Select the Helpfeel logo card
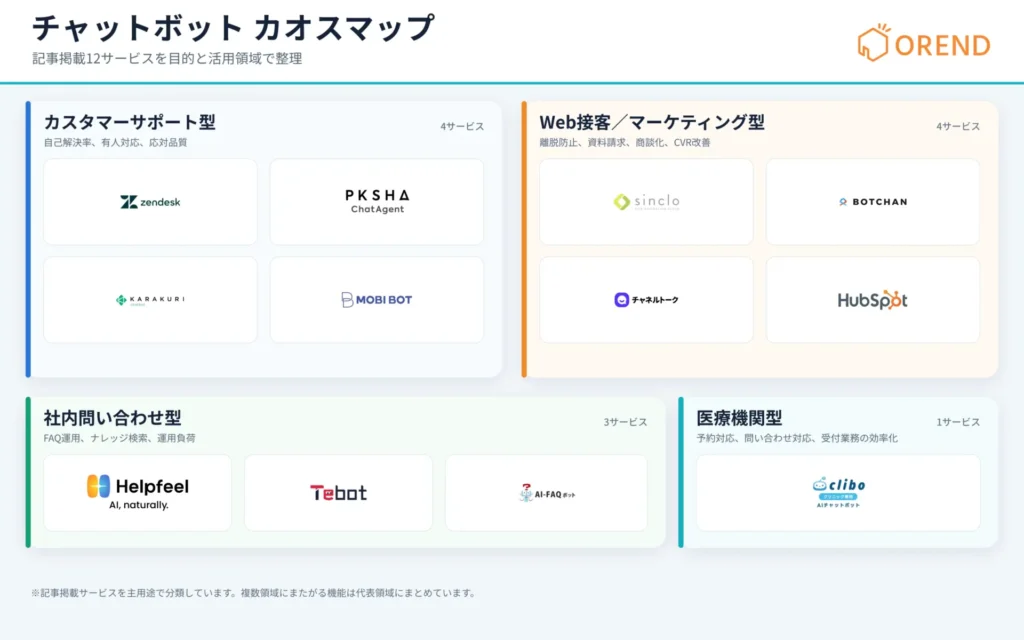This screenshot has width=1024, height=640. (137, 493)
